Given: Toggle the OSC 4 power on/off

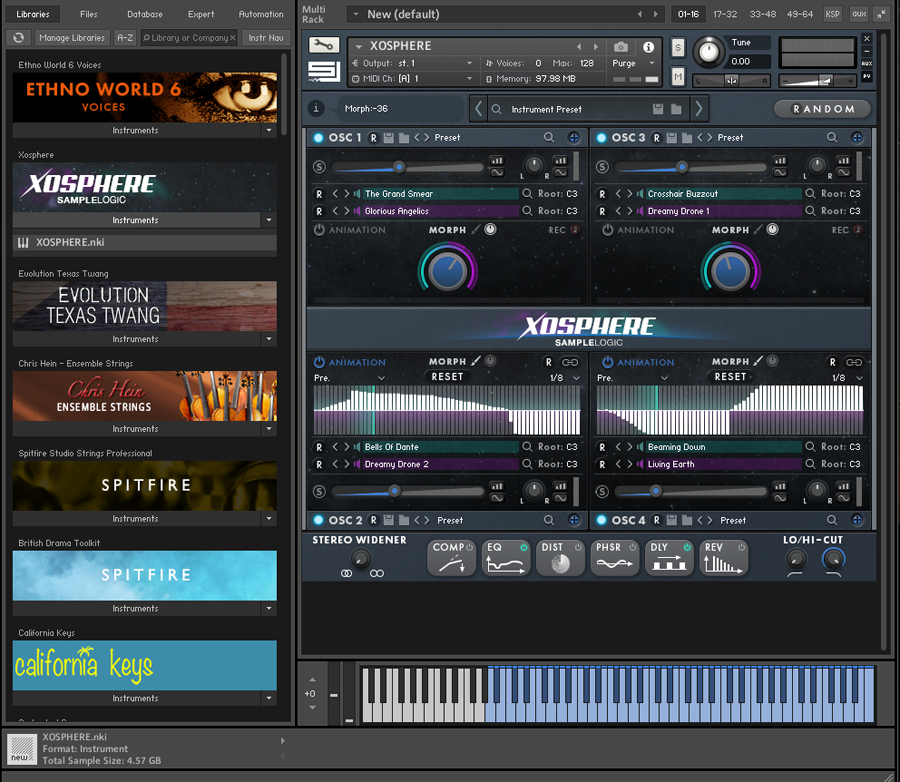Looking at the screenshot, I should 601,520.
